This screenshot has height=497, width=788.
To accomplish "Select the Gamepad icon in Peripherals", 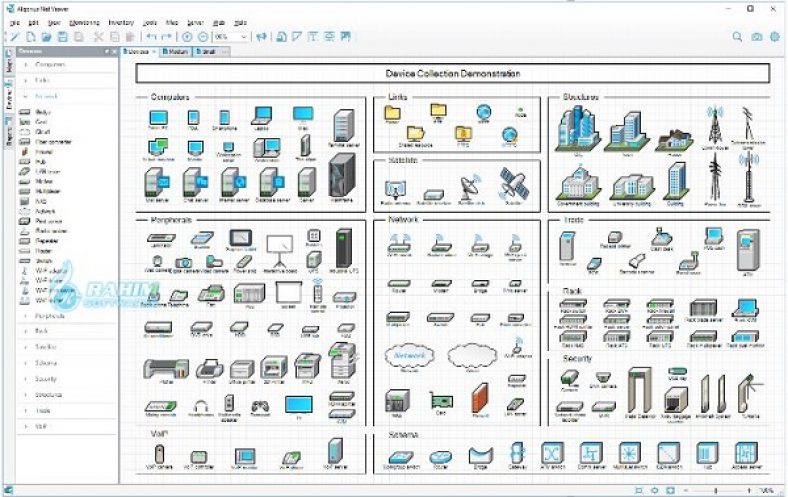I will (260, 405).
